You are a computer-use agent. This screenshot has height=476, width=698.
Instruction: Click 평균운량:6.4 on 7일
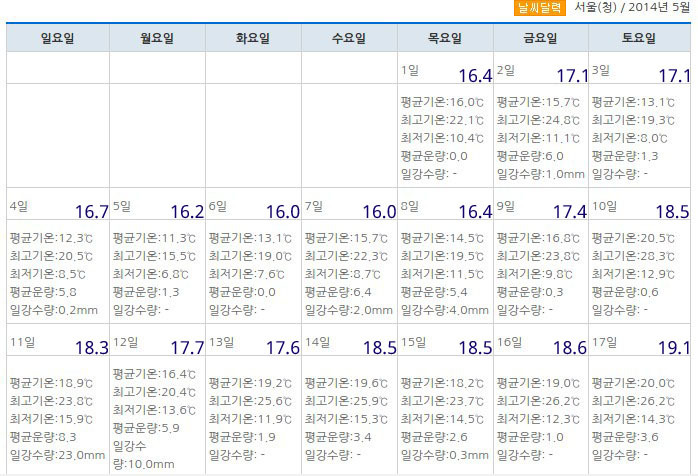pos(338,292)
